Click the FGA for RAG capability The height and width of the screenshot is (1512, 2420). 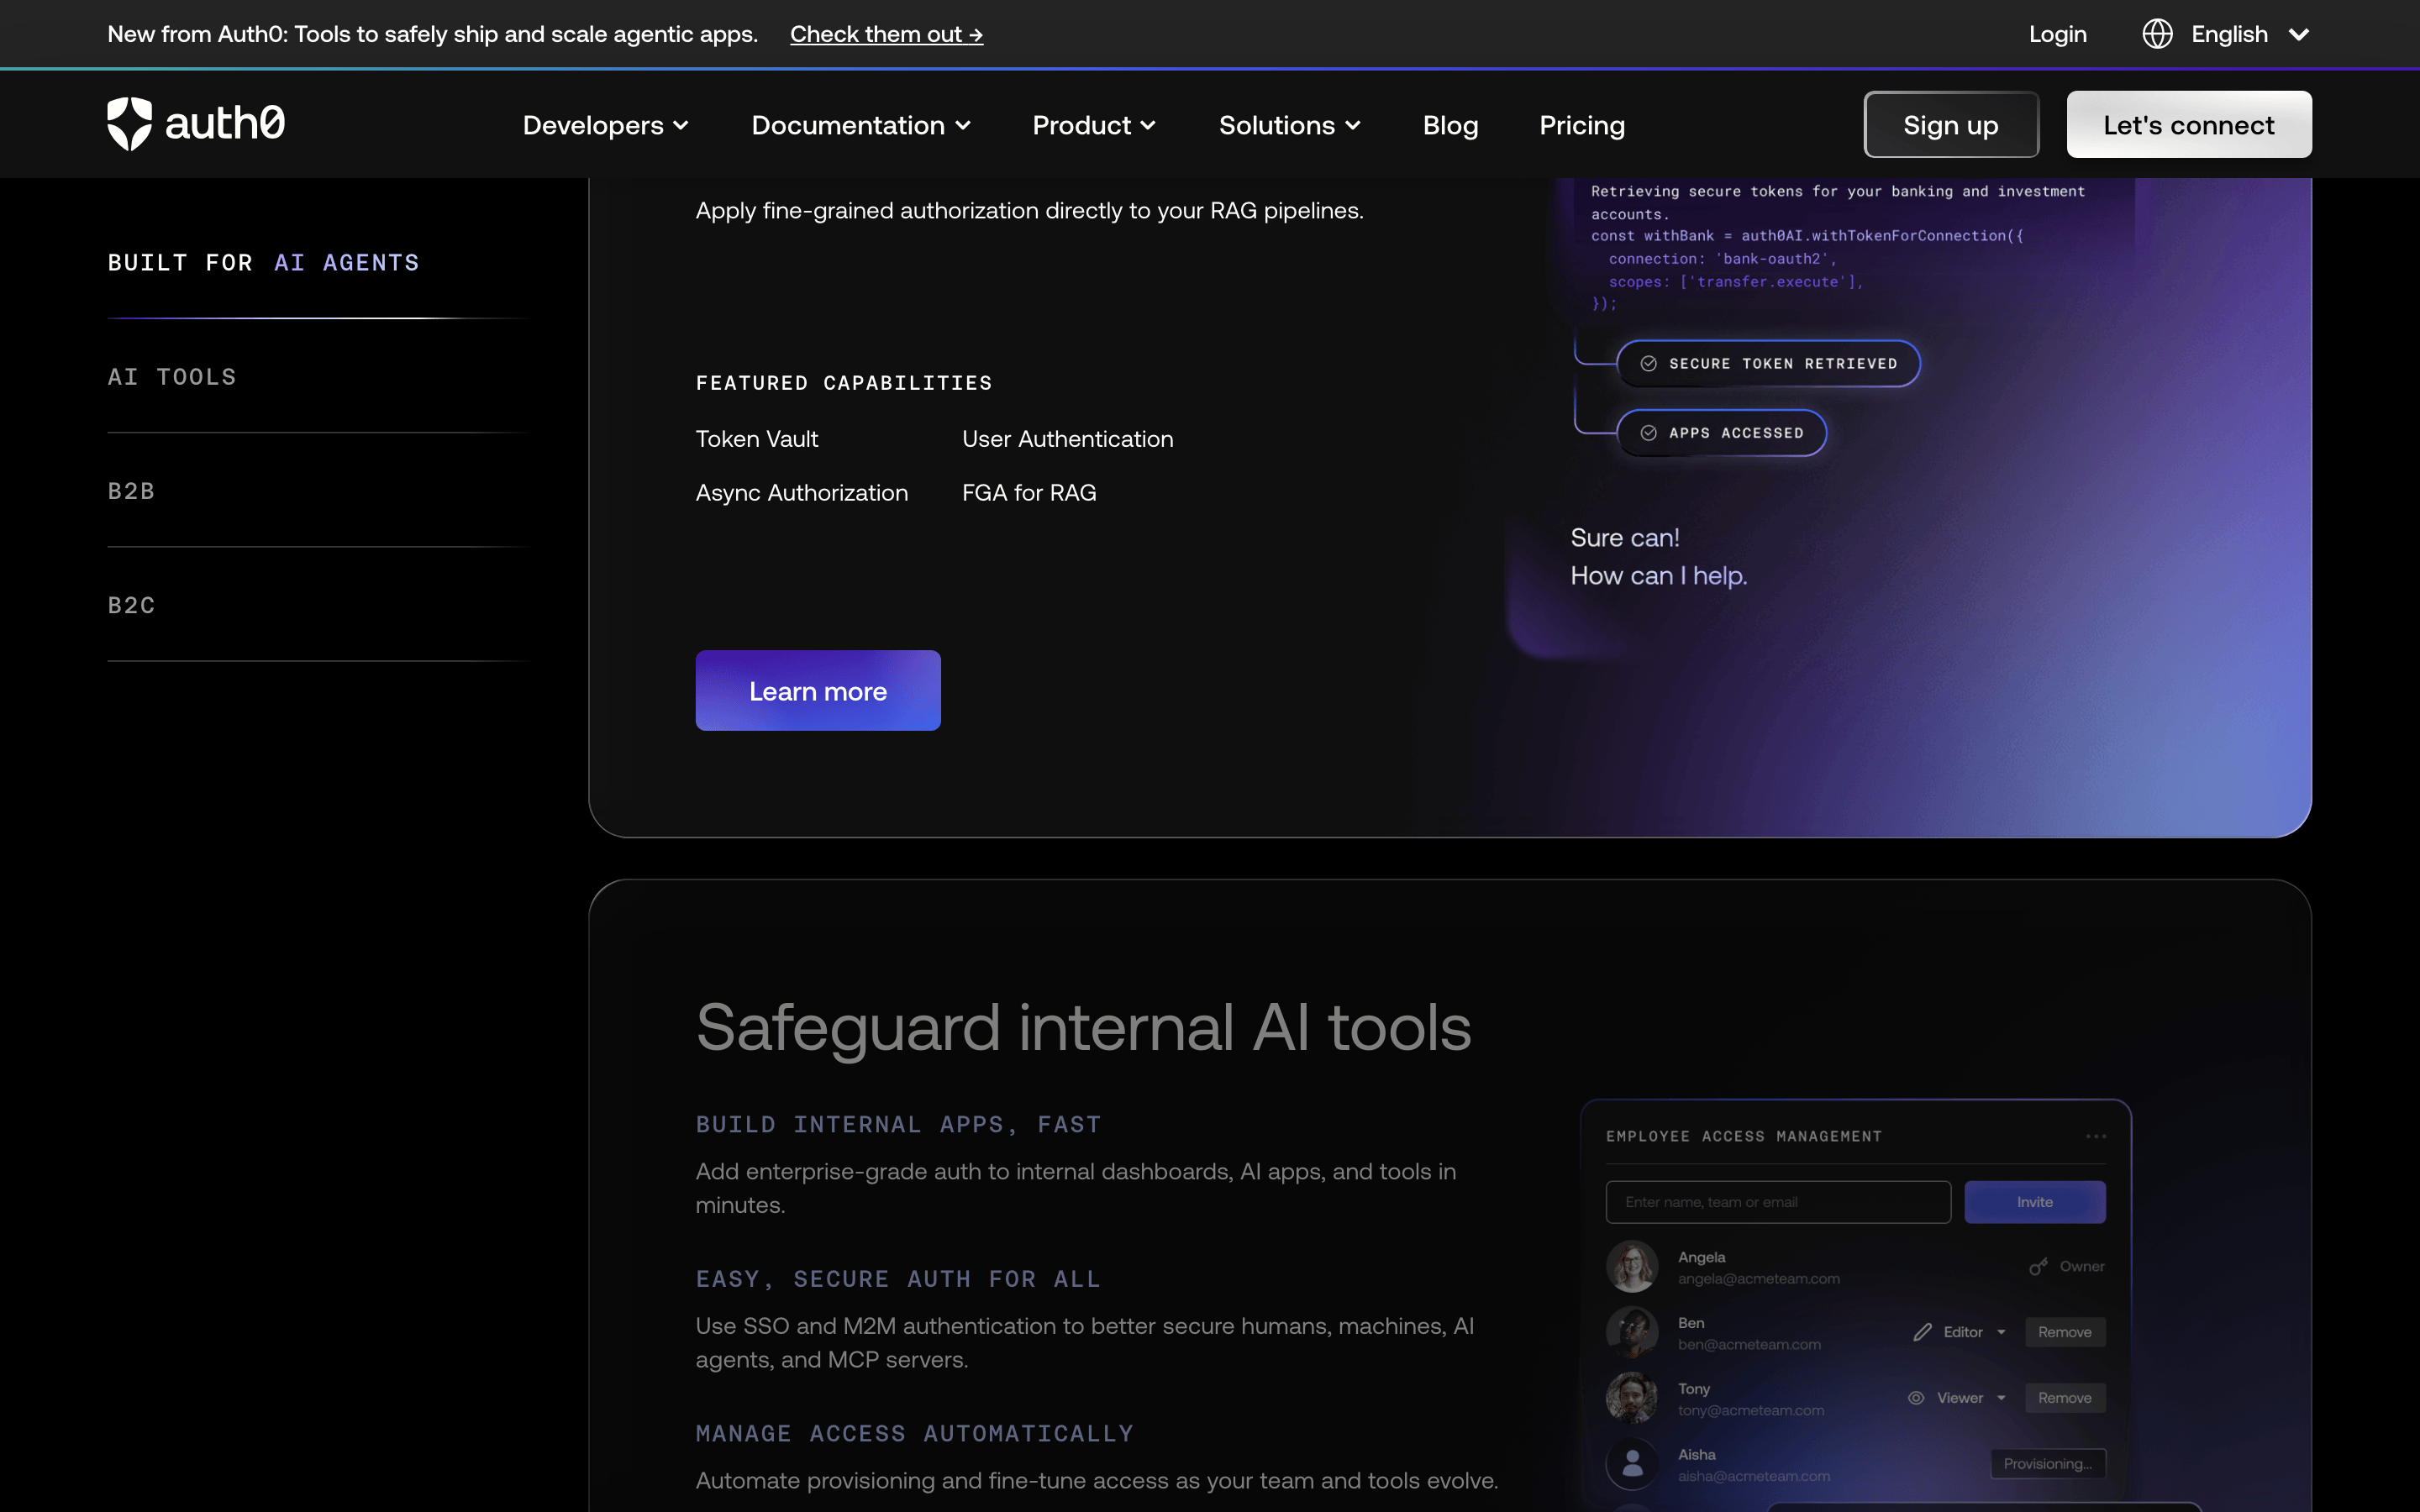[1029, 493]
